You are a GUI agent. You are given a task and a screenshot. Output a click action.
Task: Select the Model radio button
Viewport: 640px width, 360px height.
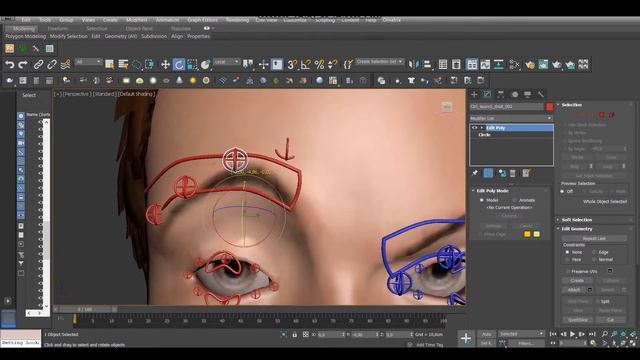click(x=482, y=200)
